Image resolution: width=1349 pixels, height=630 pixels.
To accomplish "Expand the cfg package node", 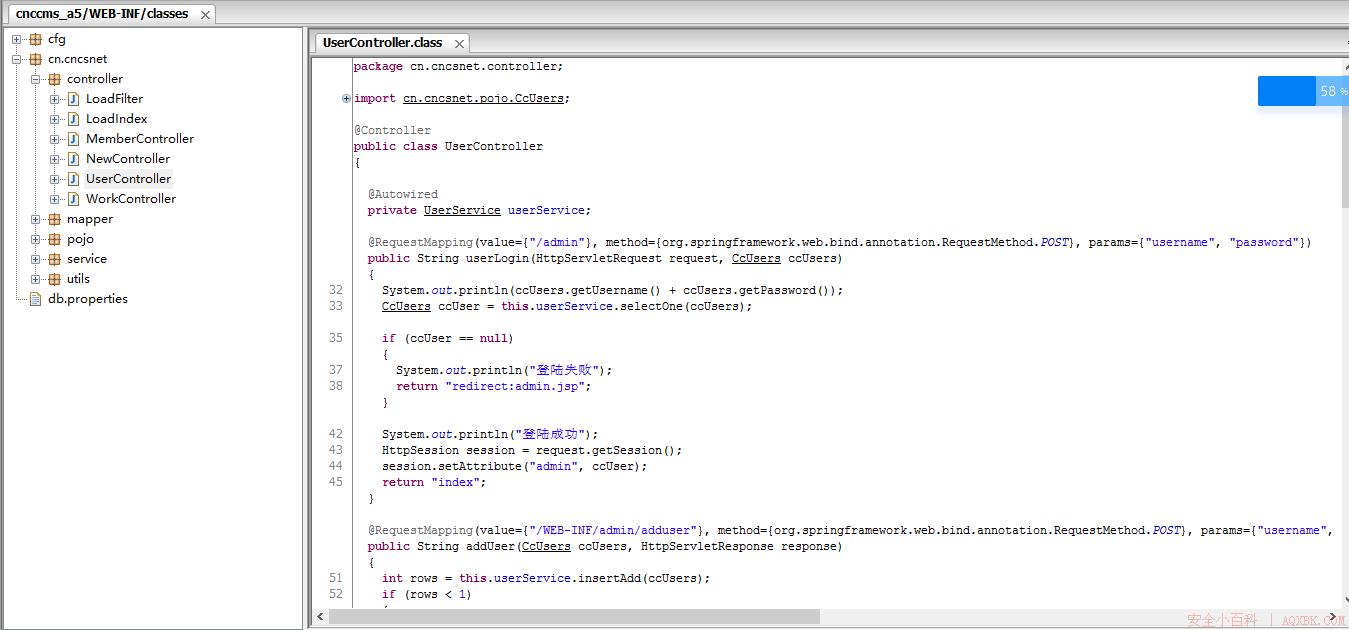I will pyautogui.click(x=16, y=39).
